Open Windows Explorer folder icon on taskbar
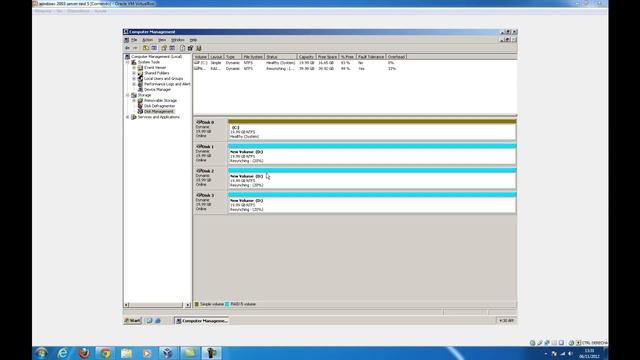This screenshot has width=640, height=360. (127, 353)
